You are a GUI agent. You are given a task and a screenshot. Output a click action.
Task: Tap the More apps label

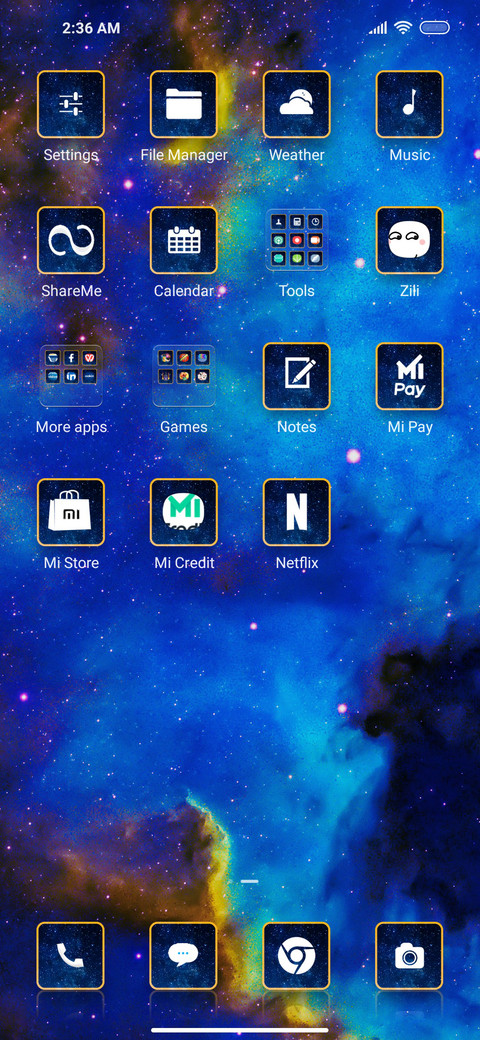[71, 427]
